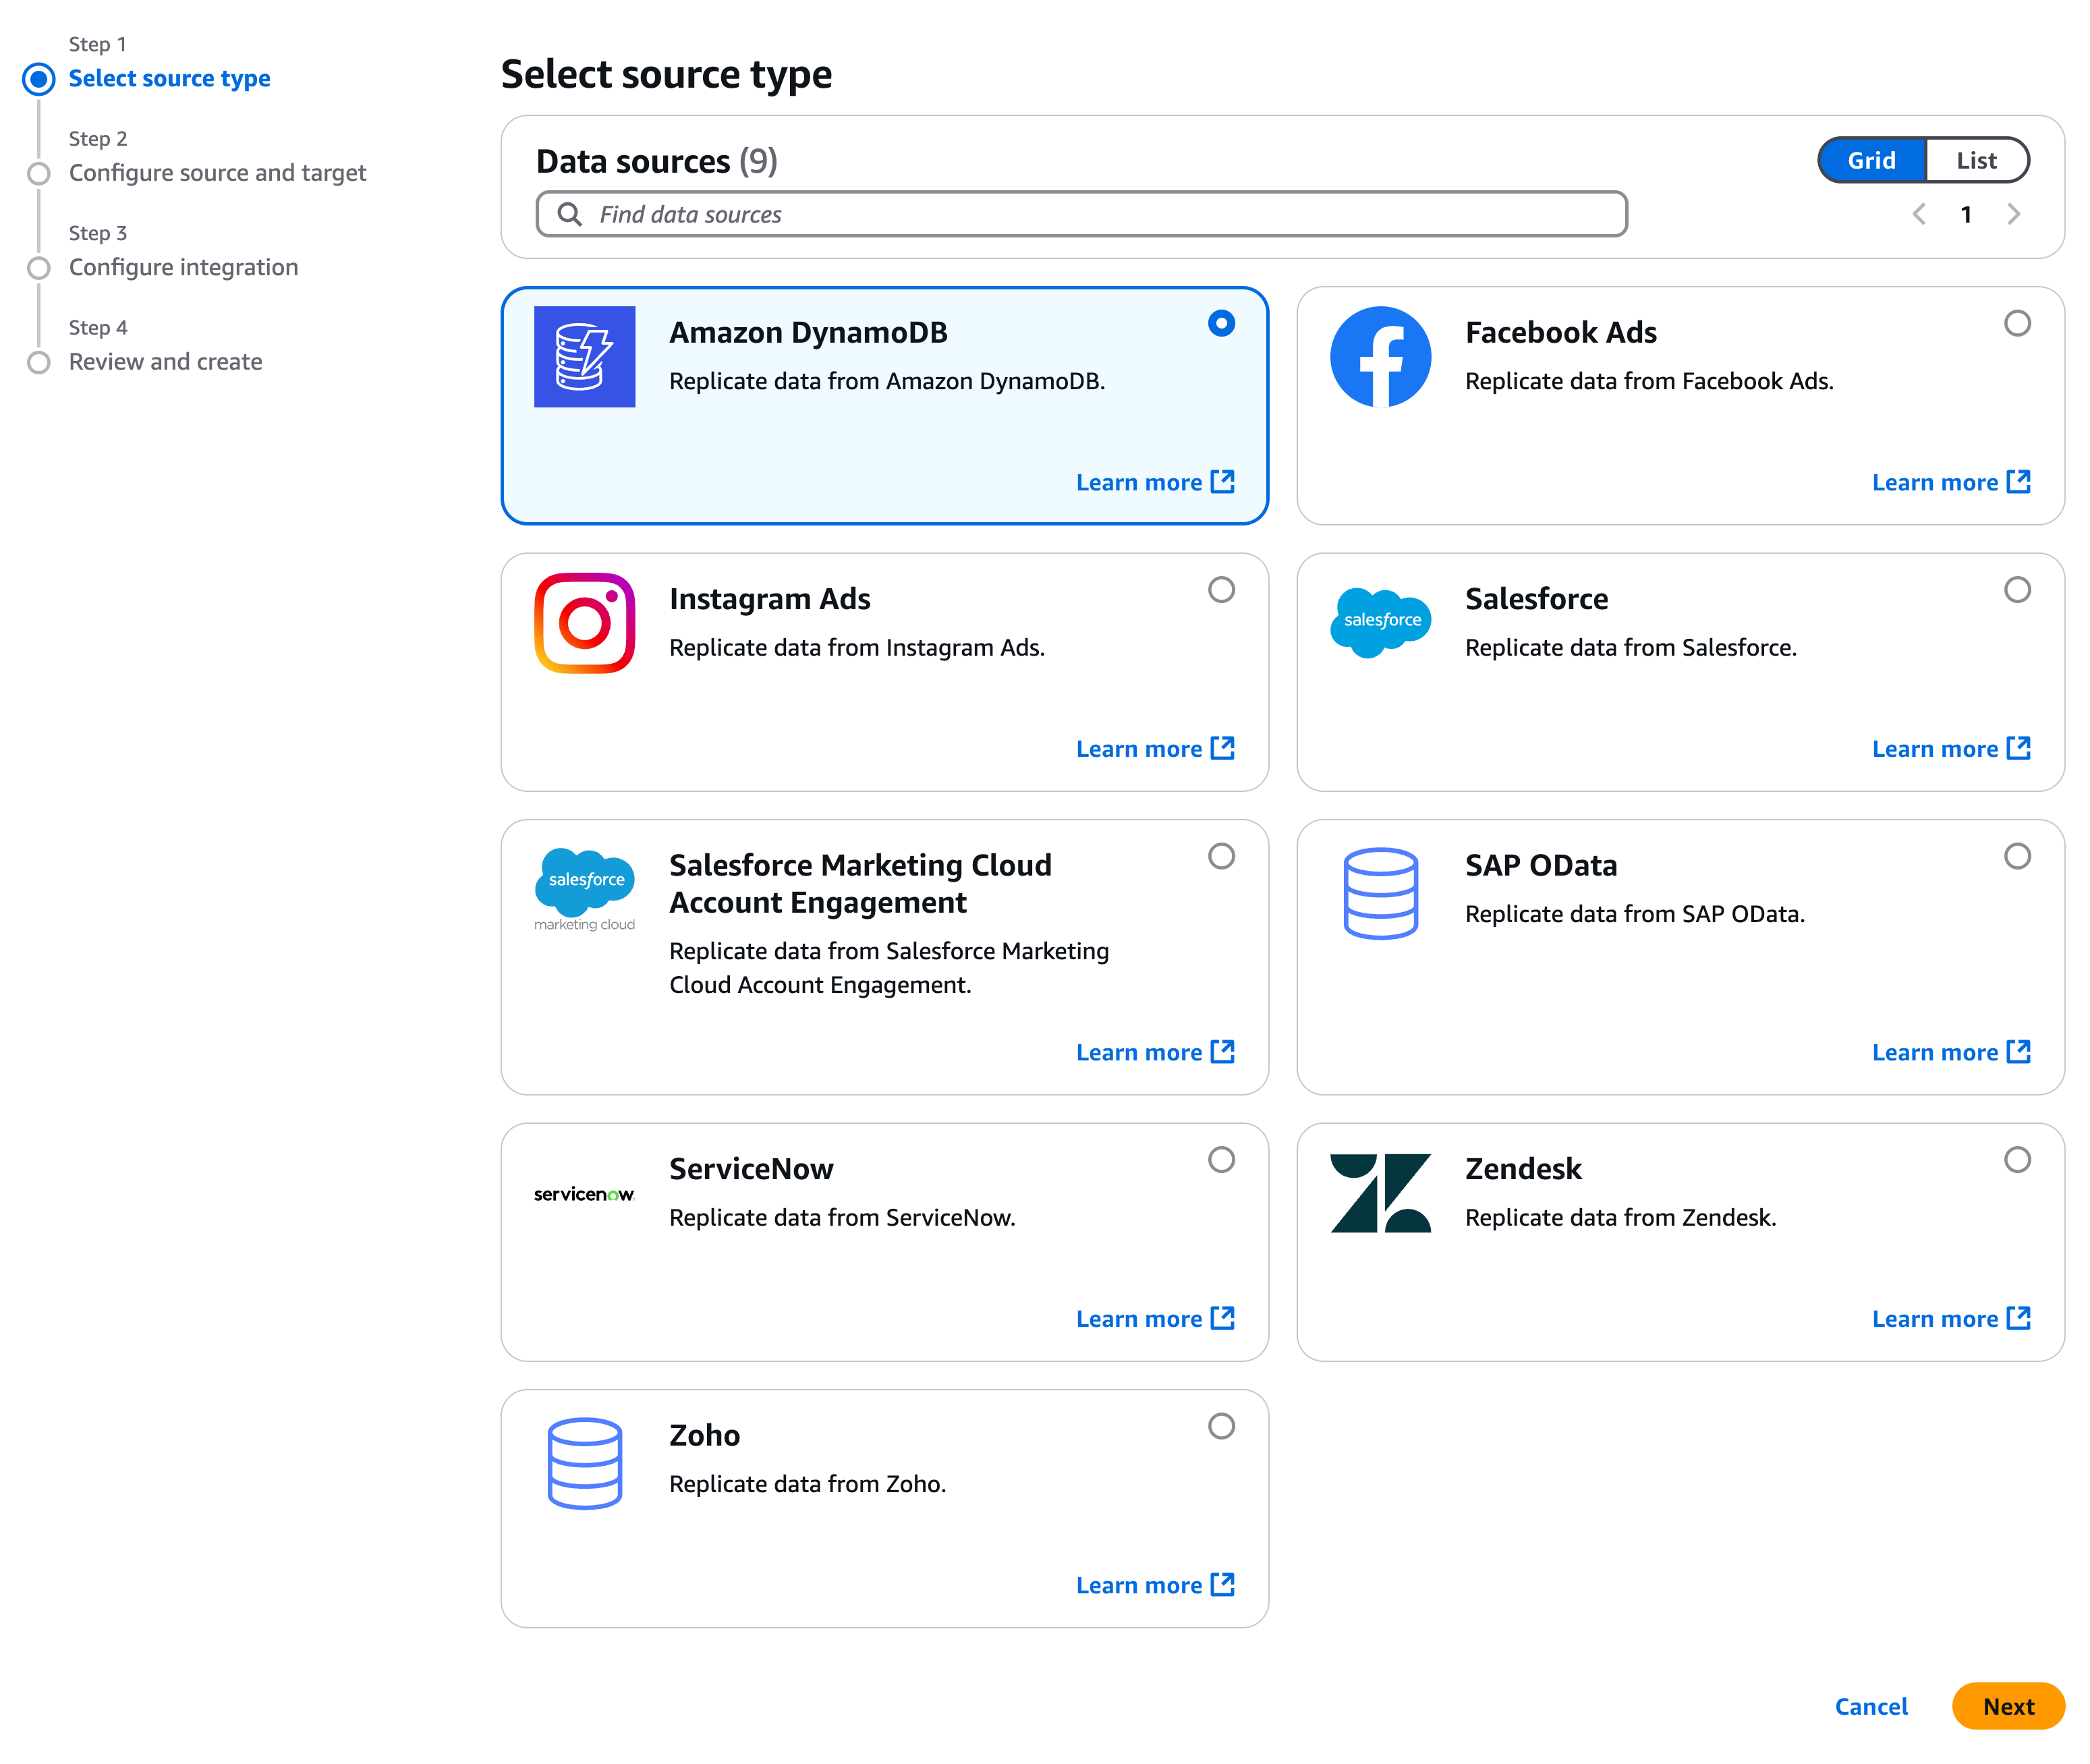Select the Facebook Ads radio button
This screenshot has width=2090, height=1764.
(2017, 323)
